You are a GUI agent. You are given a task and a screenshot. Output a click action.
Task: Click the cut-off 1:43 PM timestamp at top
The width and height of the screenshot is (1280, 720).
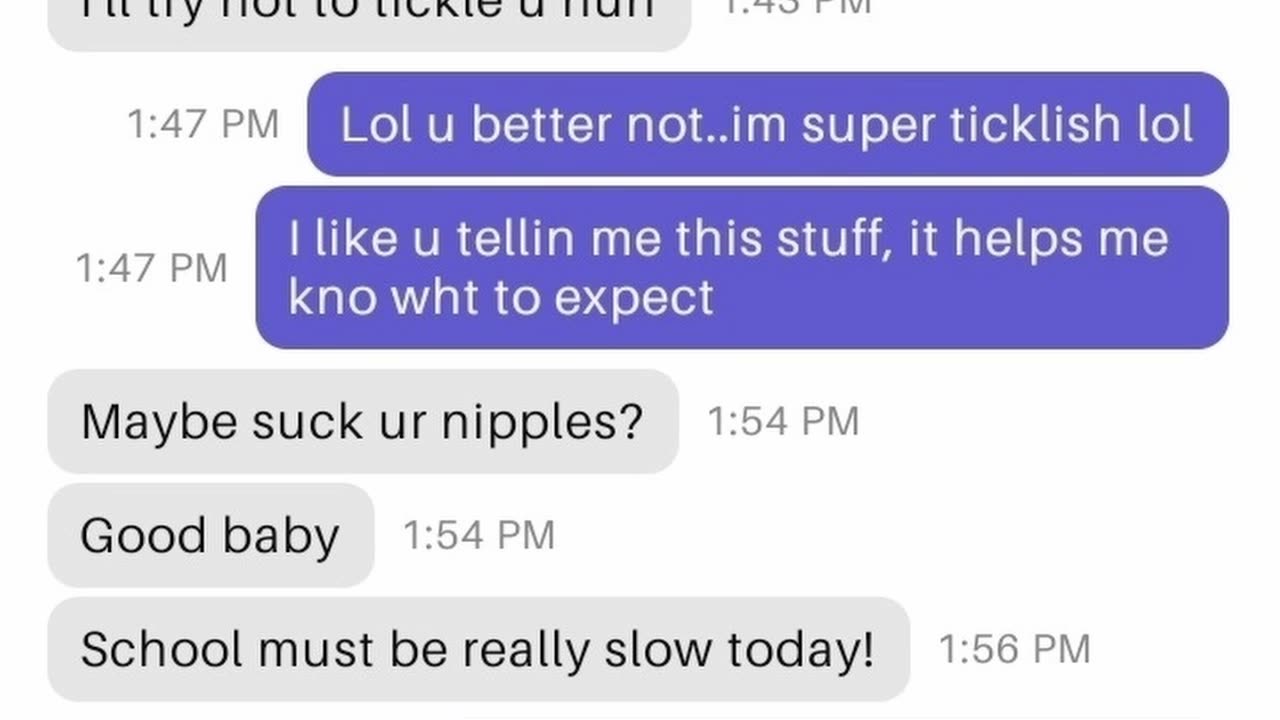click(x=796, y=7)
